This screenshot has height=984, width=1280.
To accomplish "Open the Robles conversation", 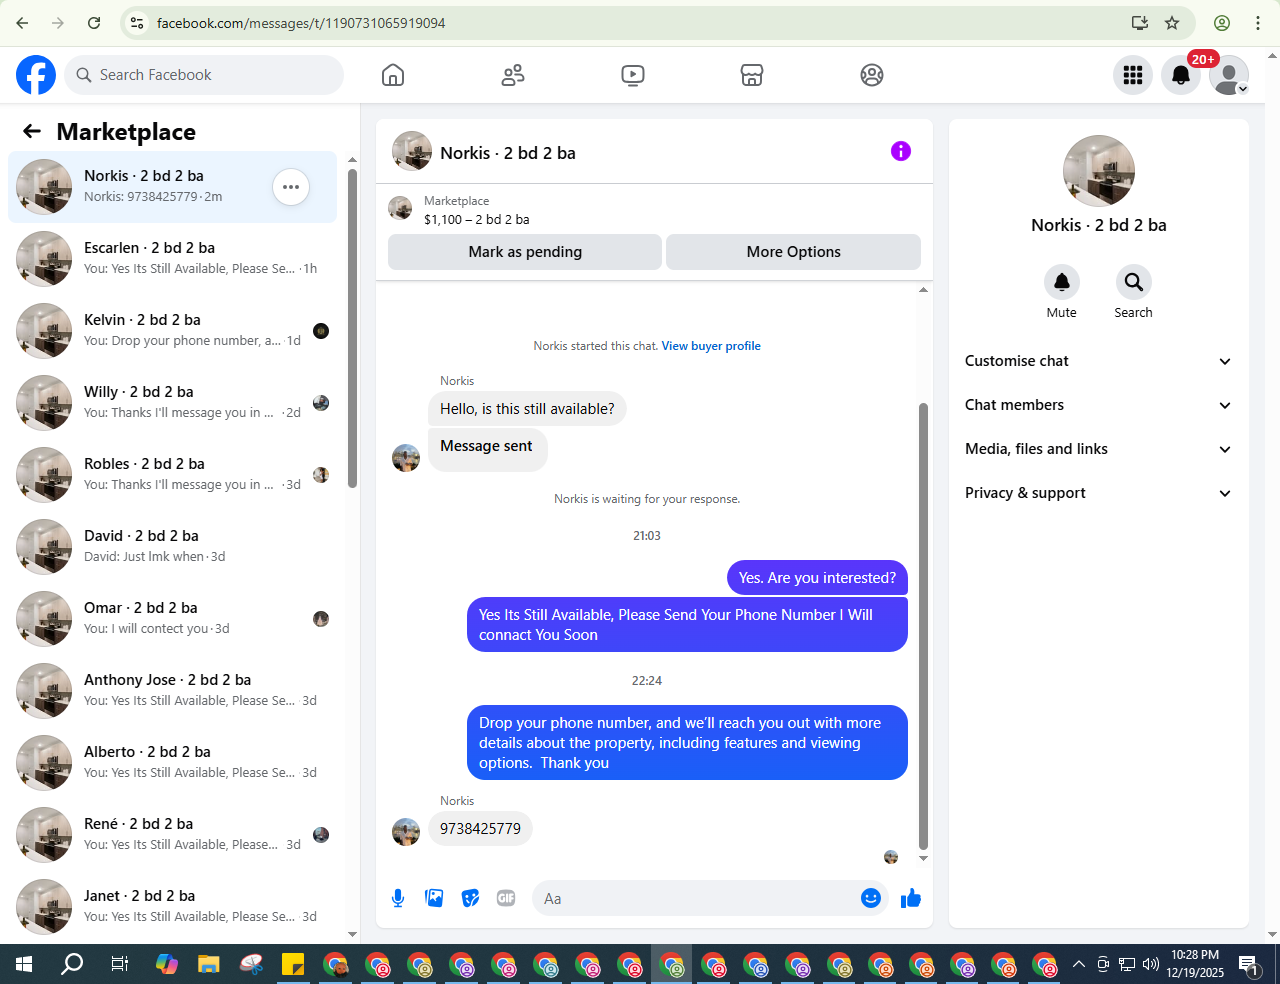I will [172, 475].
